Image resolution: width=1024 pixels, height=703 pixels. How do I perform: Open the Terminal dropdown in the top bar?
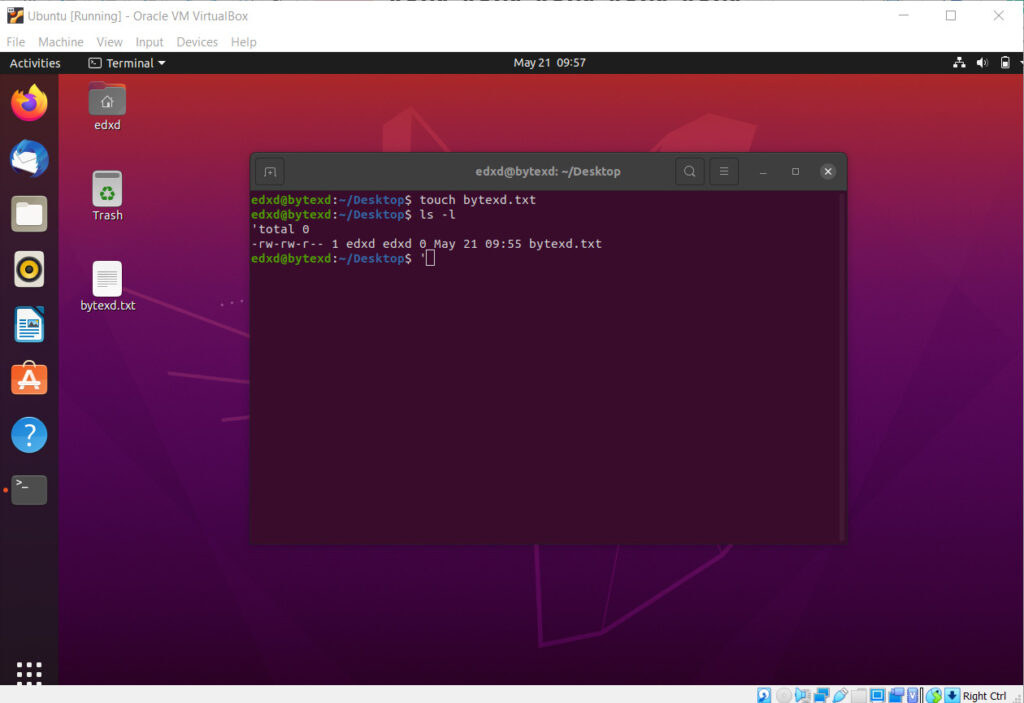(126, 62)
